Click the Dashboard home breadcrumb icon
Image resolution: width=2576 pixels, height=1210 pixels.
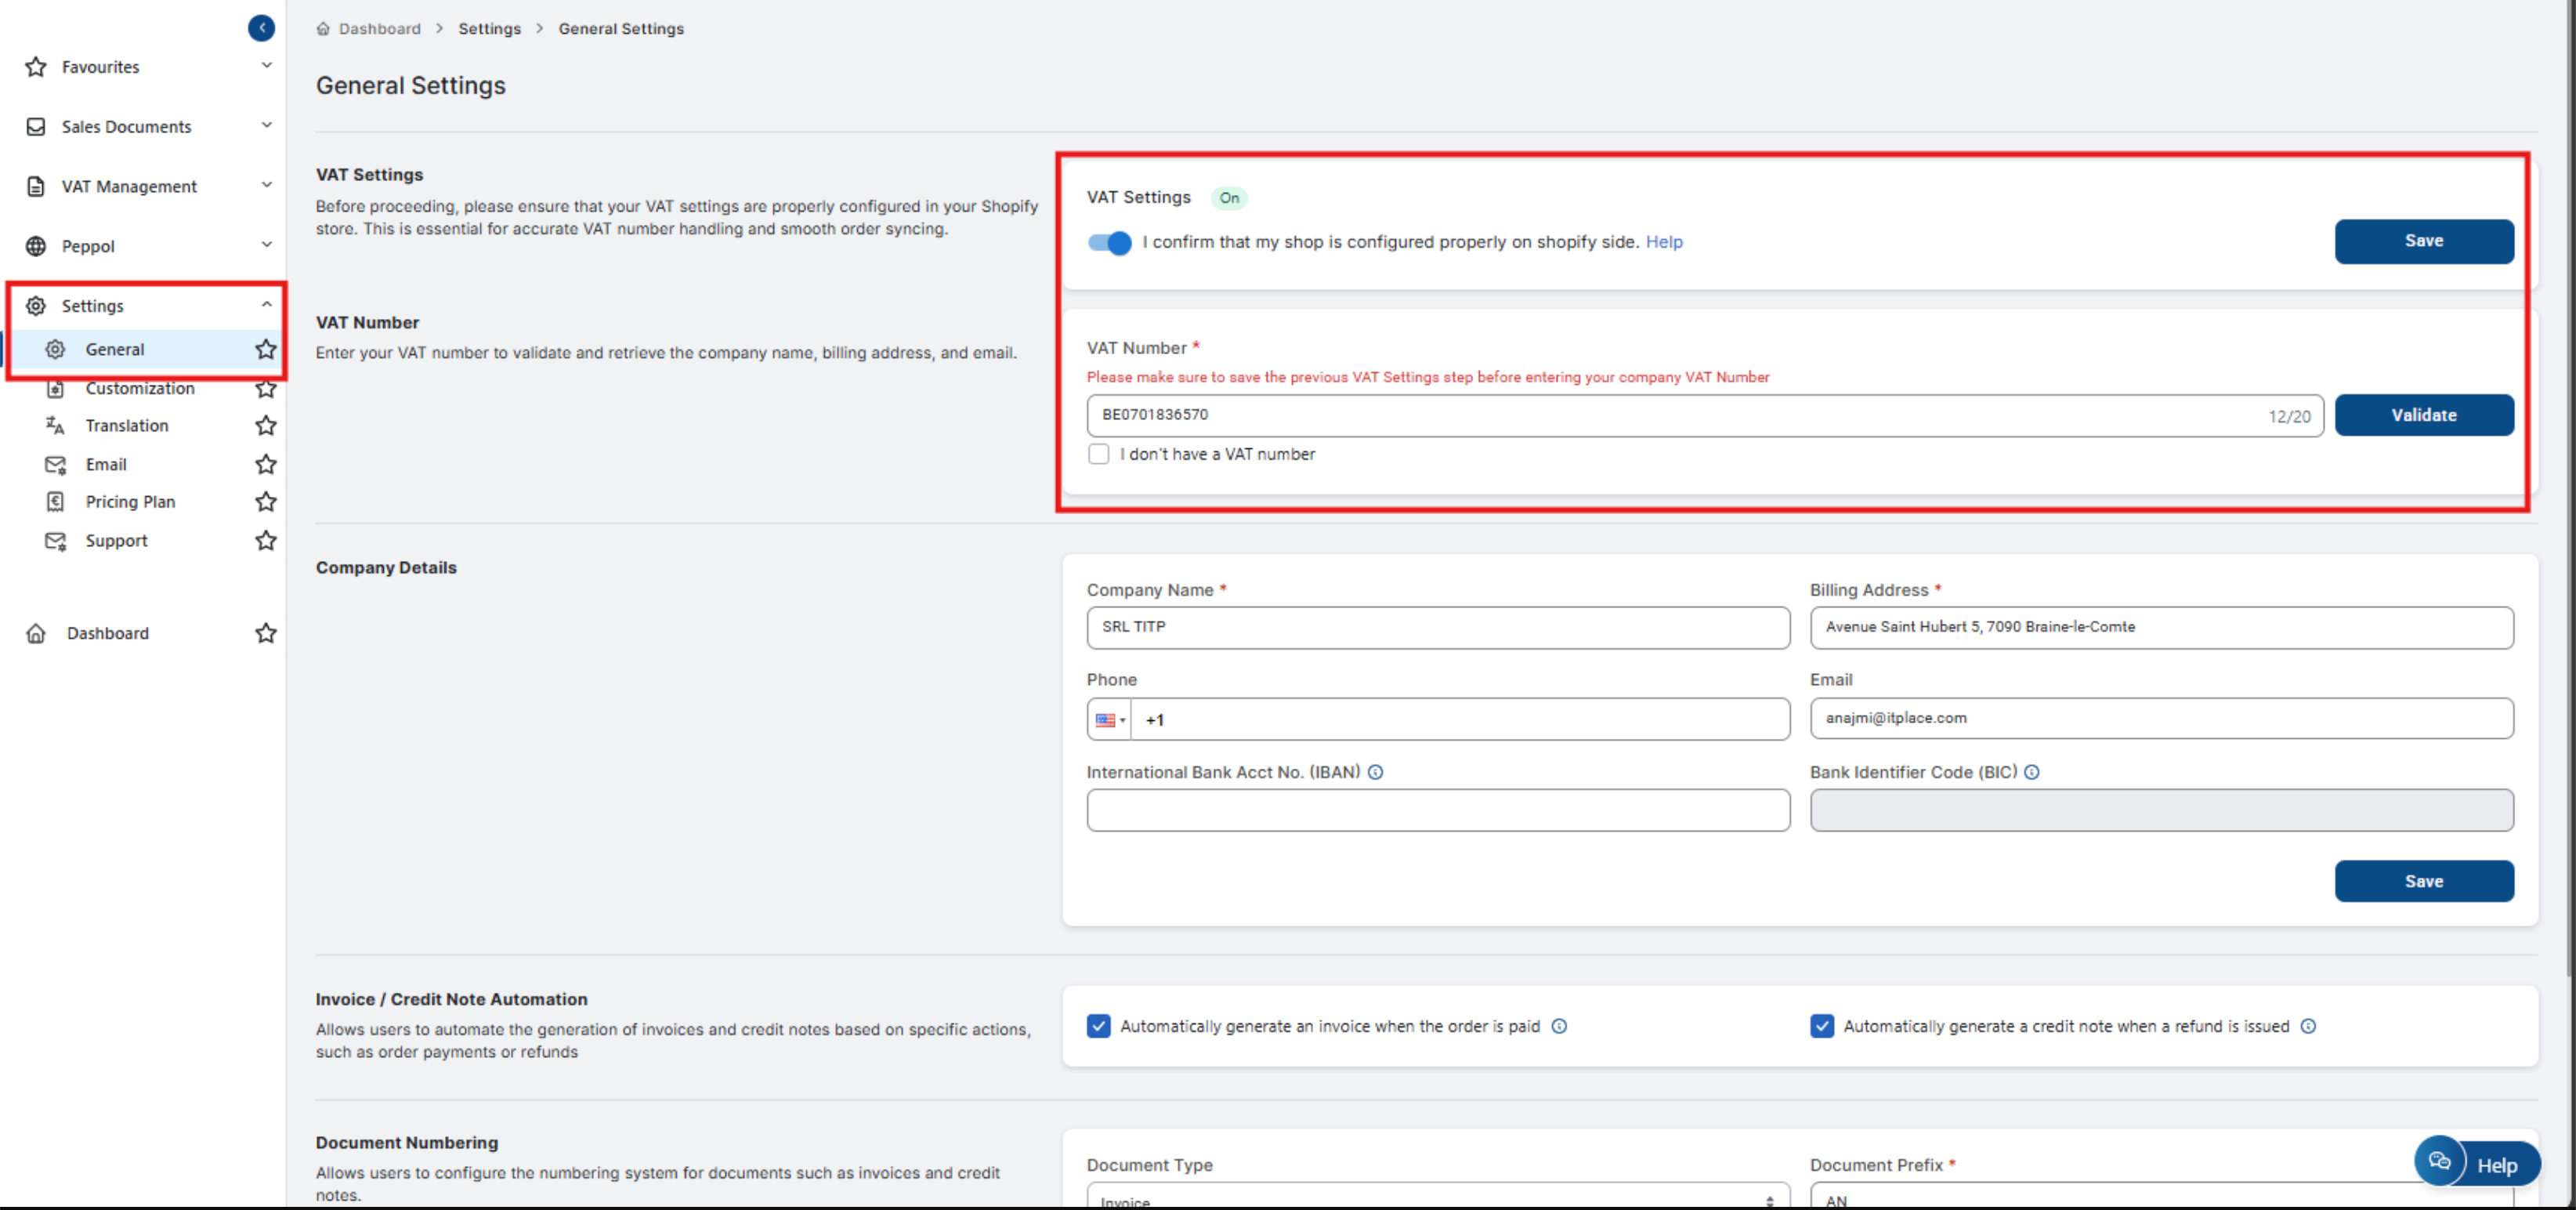pos(323,29)
